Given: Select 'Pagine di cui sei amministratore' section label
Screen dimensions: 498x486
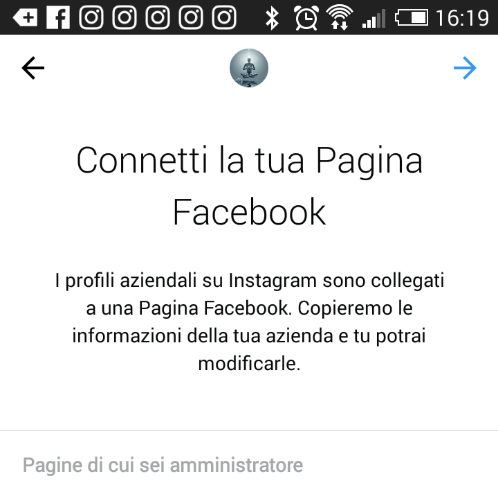Looking at the screenshot, I should click(x=163, y=465).
